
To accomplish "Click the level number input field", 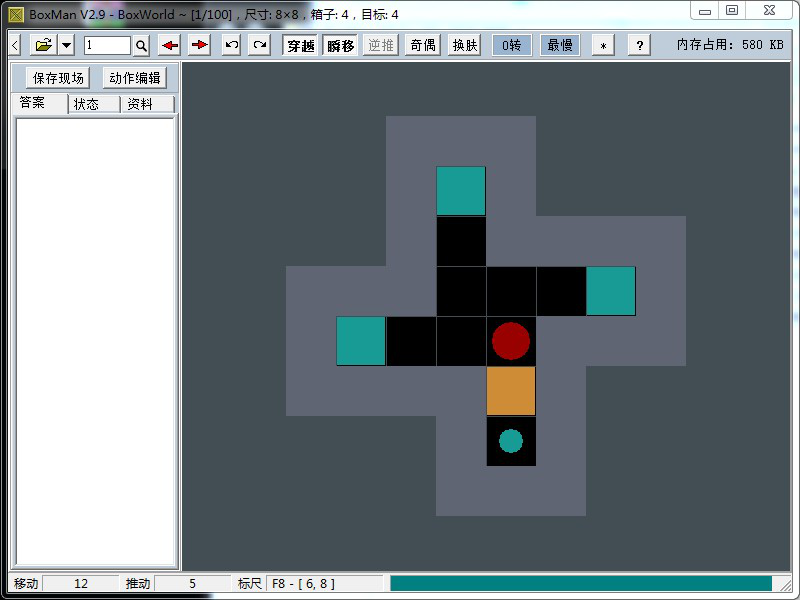I will [107, 45].
